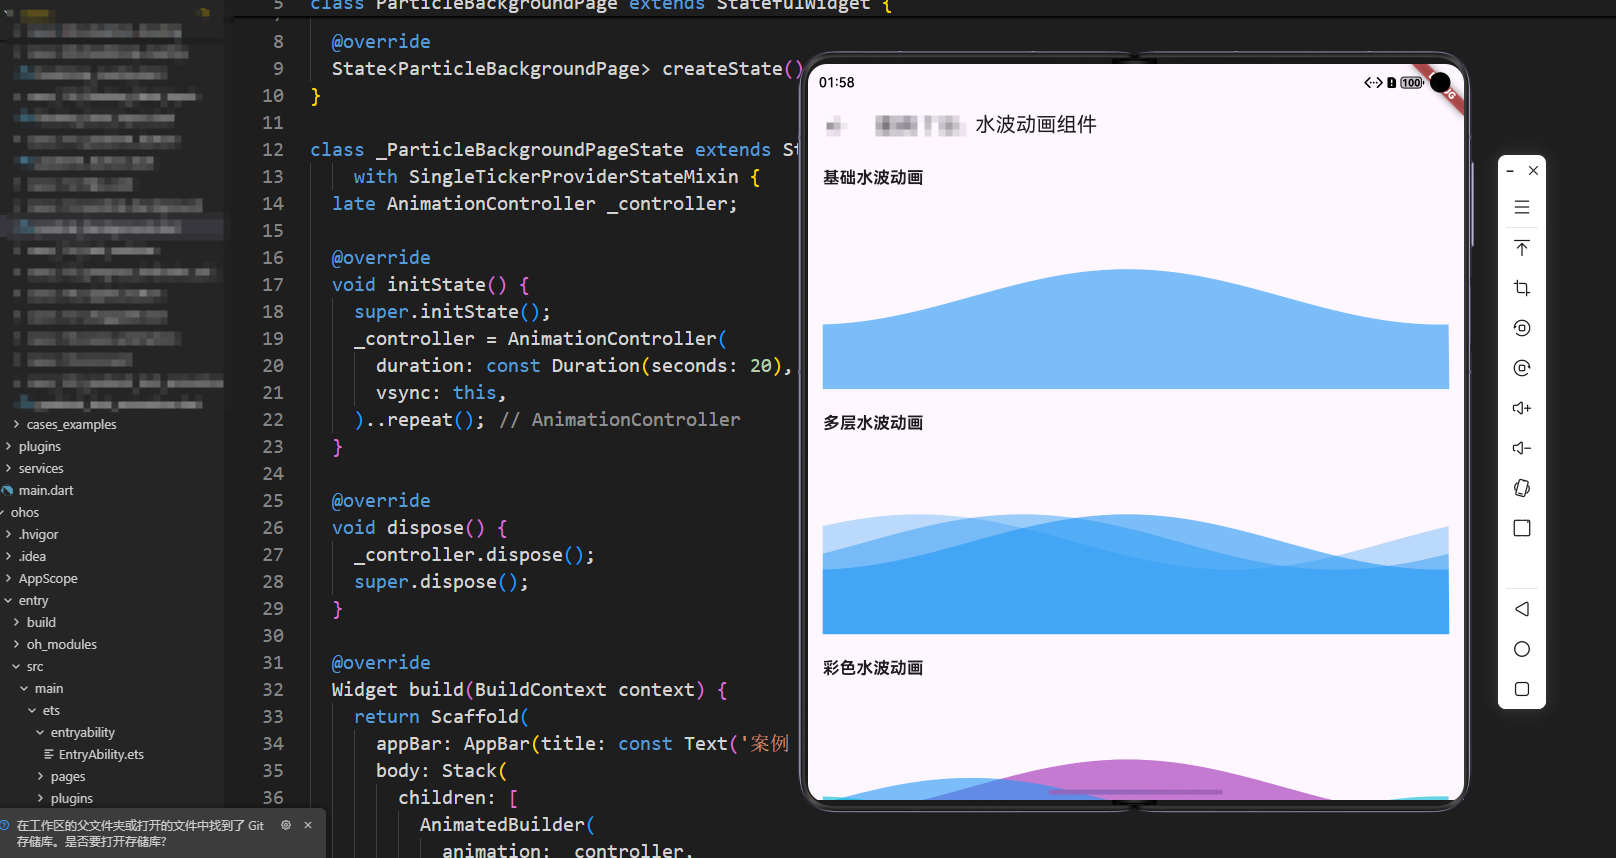The image size is (1616, 858).
Task: Click emulator clock showing 01:58
Action: coord(836,82)
